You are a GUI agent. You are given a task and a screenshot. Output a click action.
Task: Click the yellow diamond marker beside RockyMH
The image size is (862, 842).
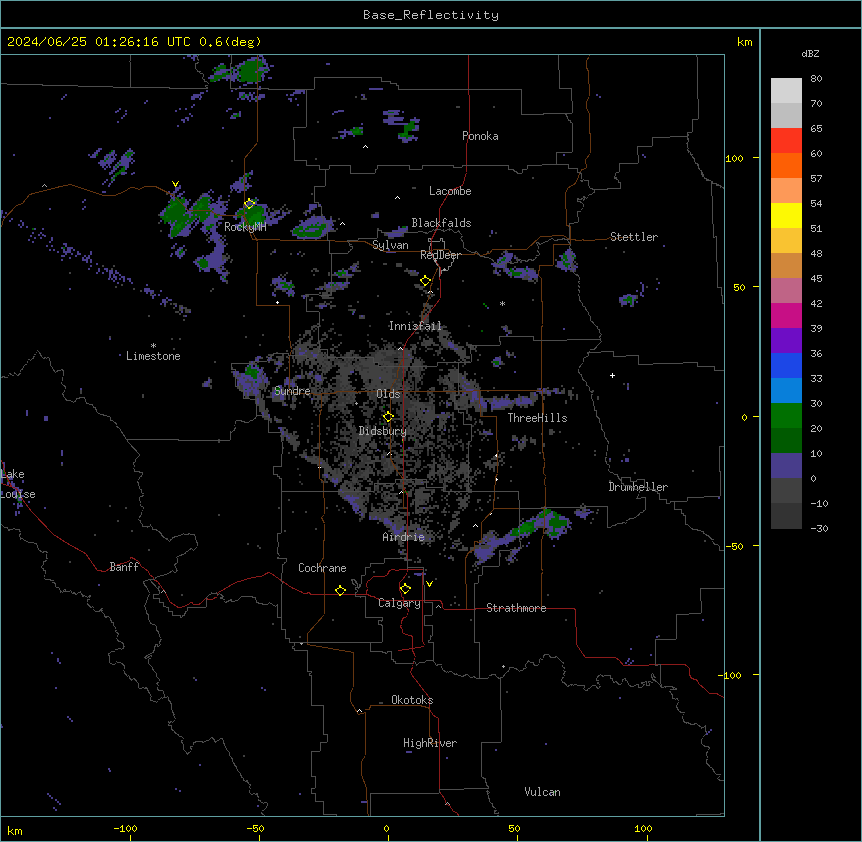click(x=249, y=204)
